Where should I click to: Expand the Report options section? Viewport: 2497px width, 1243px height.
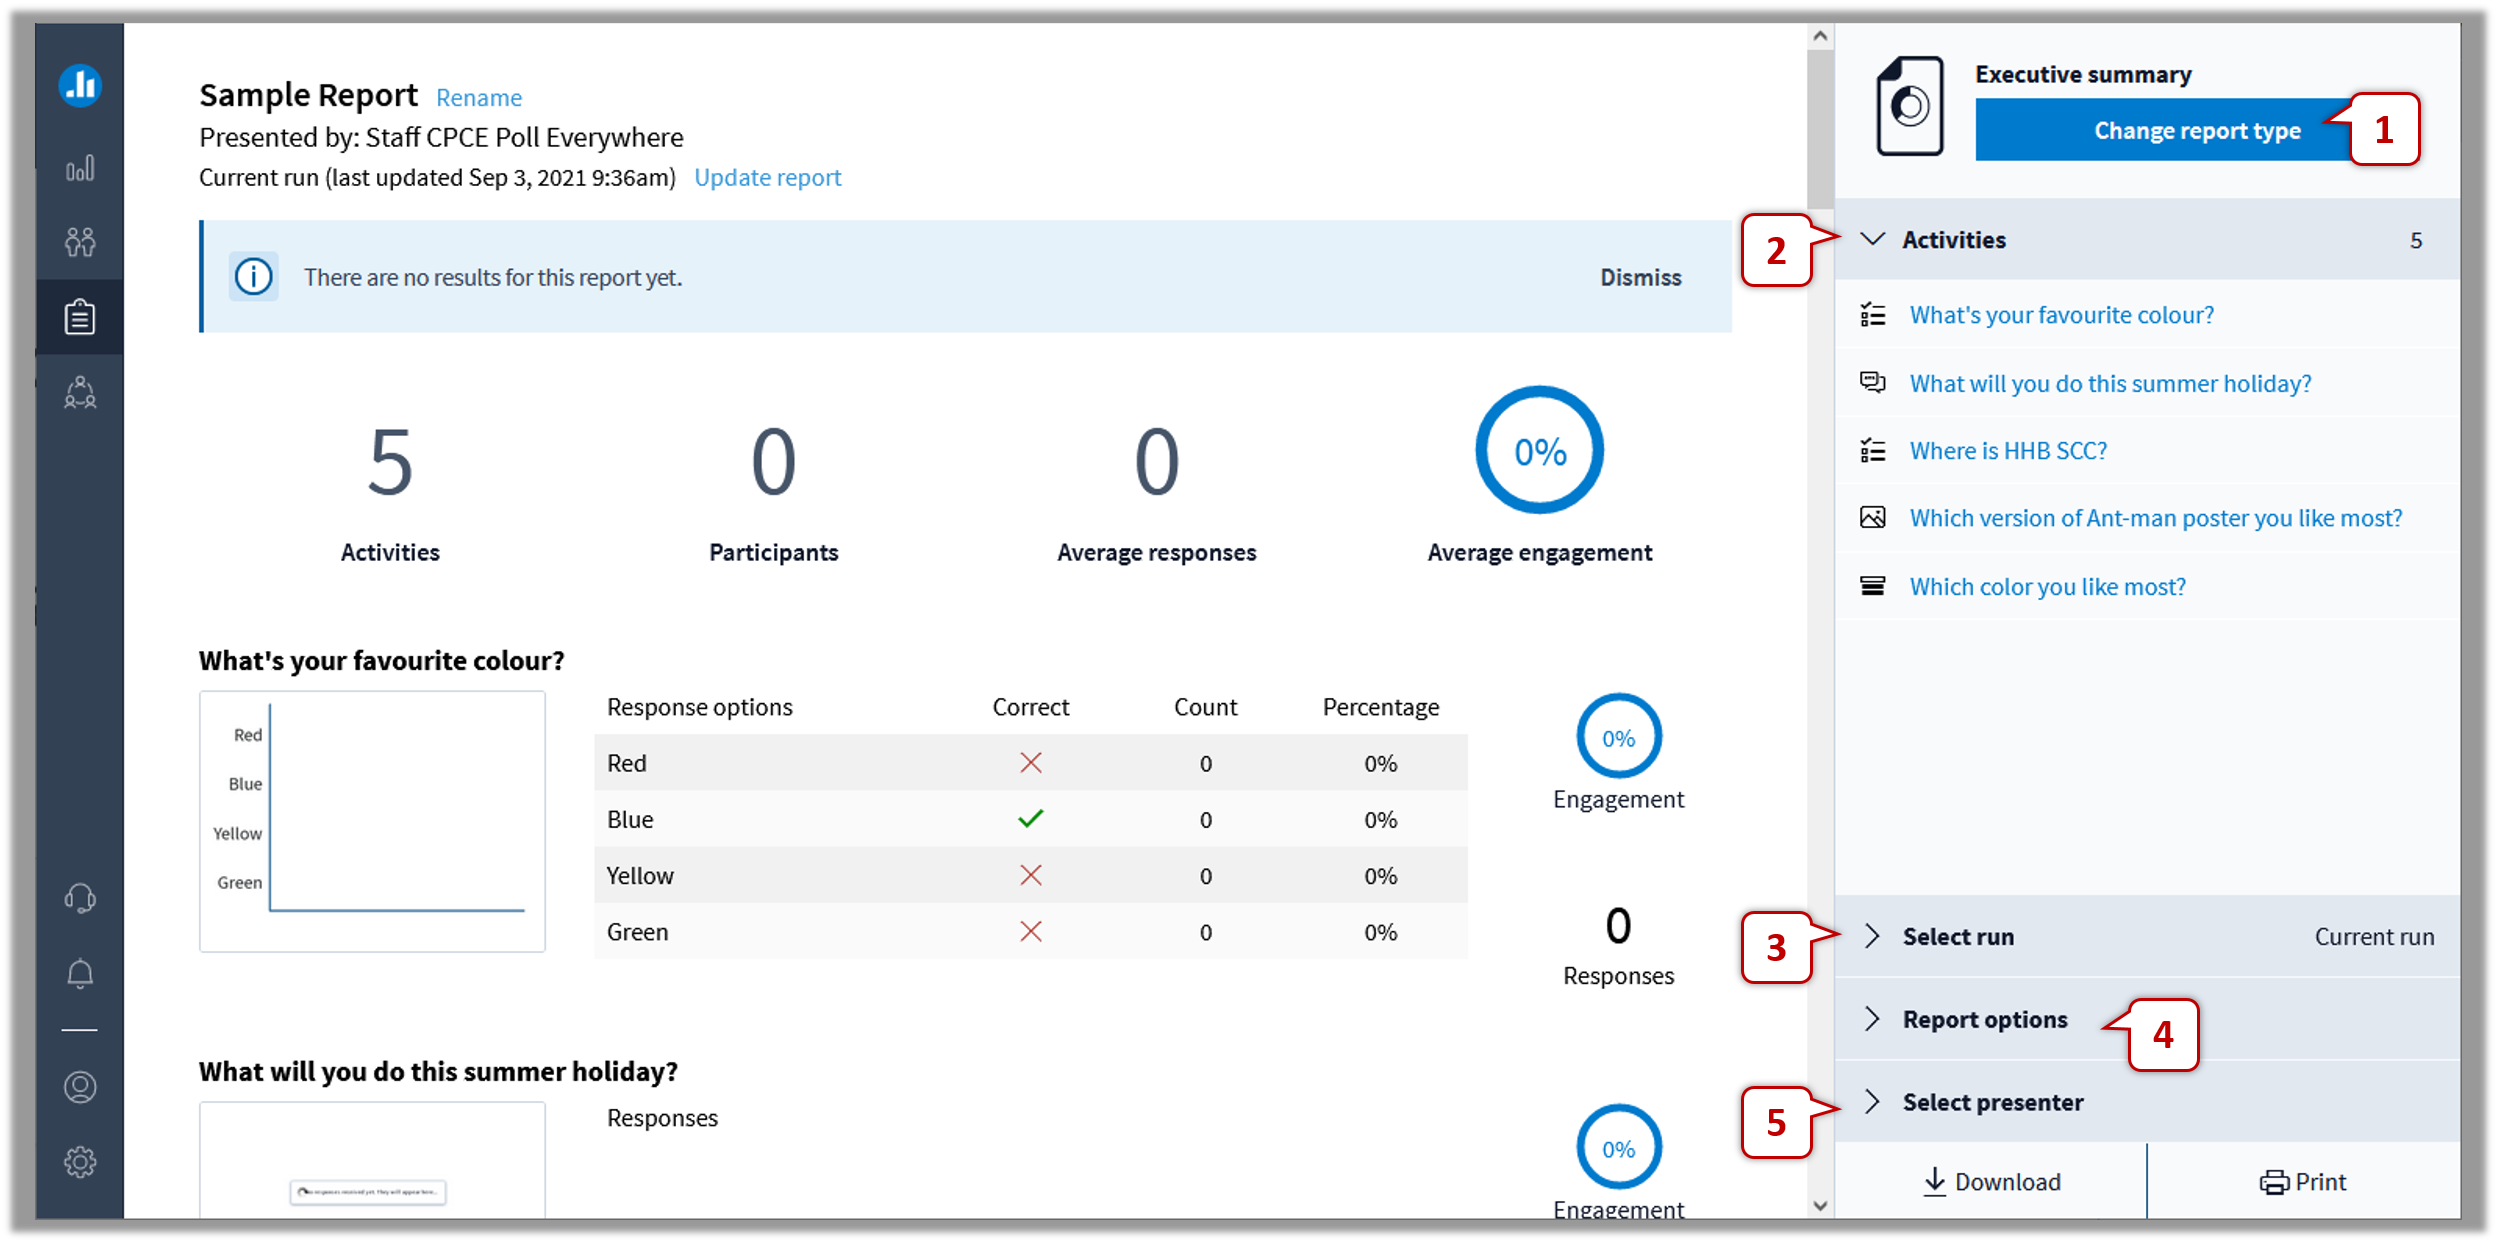coord(1986,1019)
